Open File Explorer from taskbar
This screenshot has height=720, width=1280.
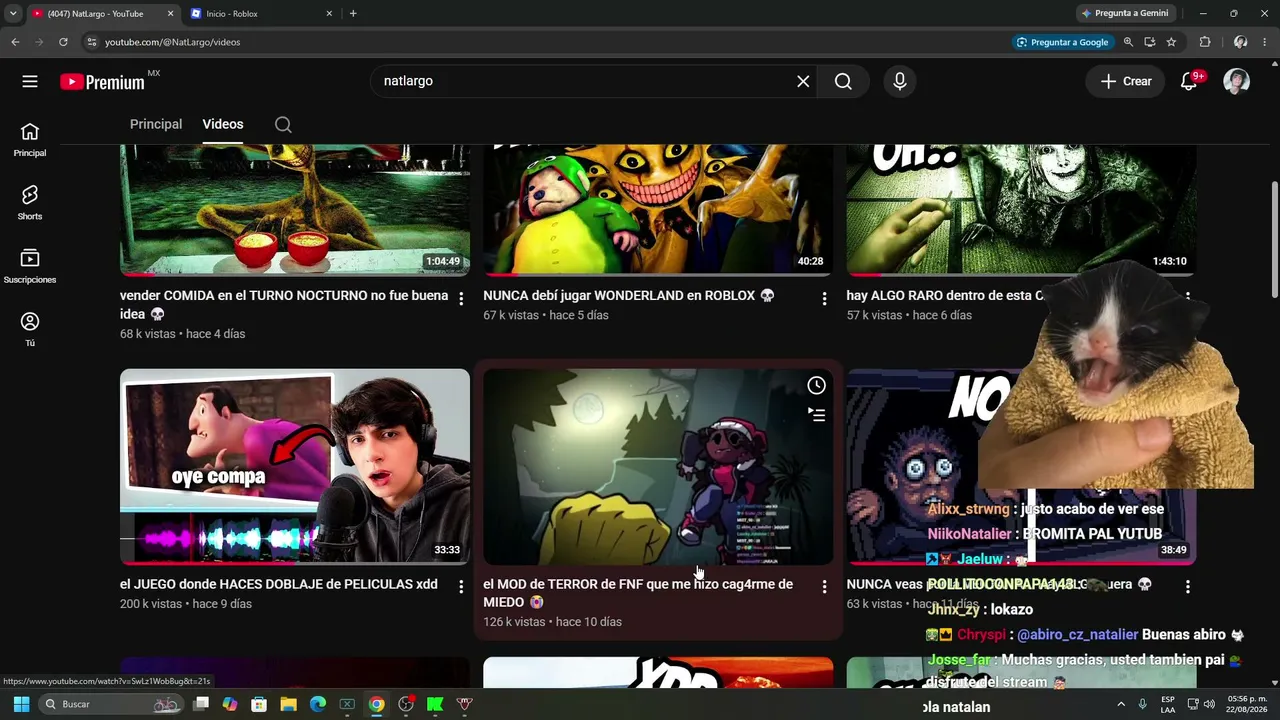288,704
